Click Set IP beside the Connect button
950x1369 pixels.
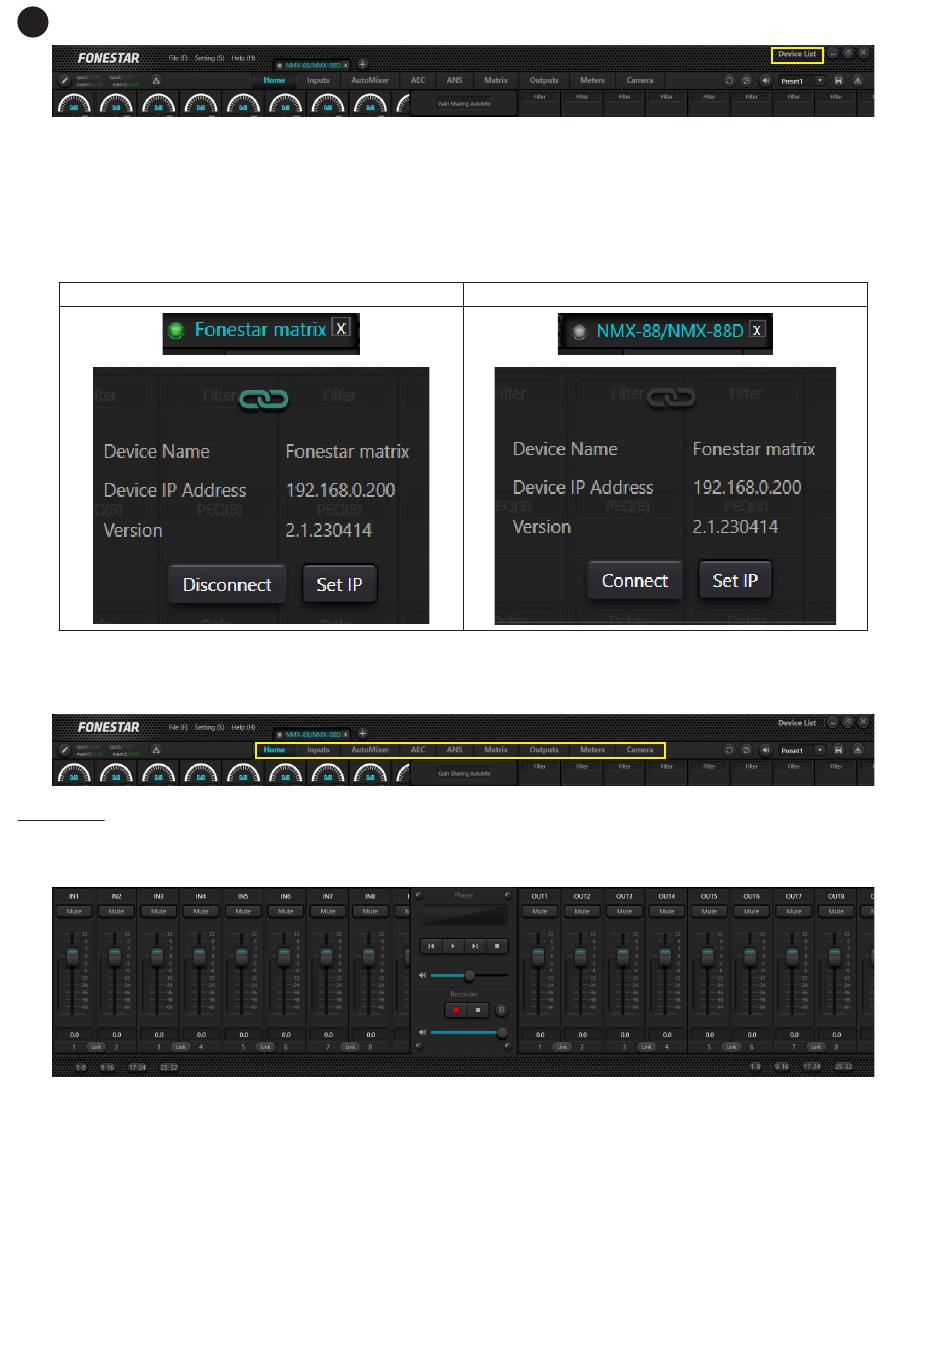coord(735,581)
